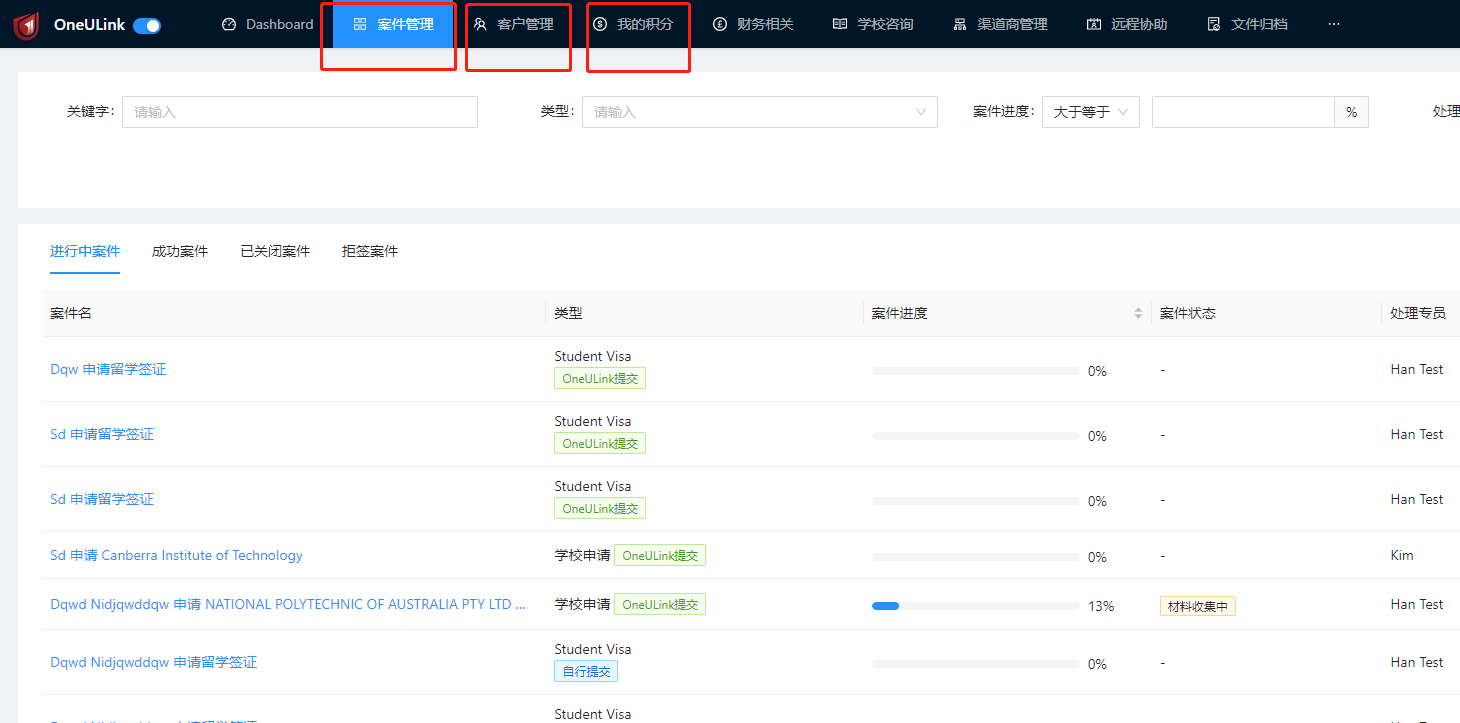1460x723 pixels.
Task: Click the 类型 column header
Action: point(568,313)
